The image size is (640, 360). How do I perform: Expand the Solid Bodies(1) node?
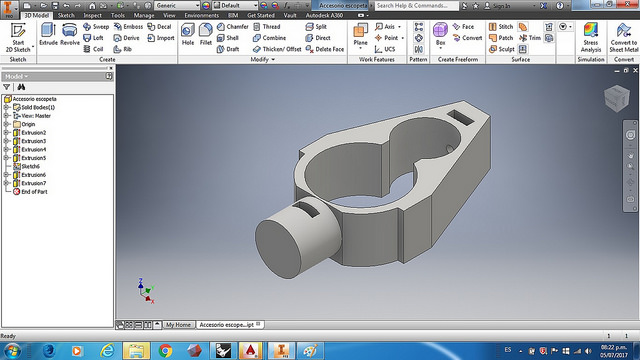(6, 107)
